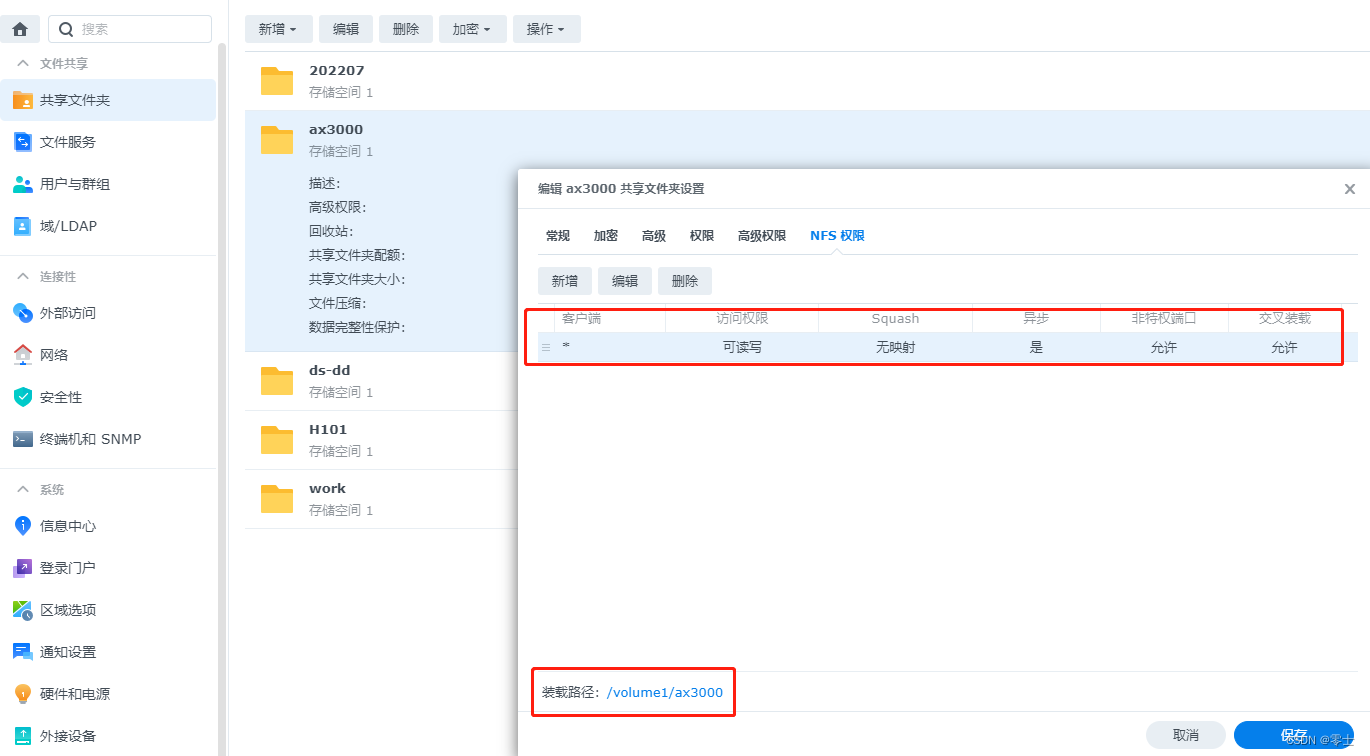Collapse the File Sharing (文件共享) section
1370x756 pixels.
[x=23, y=64]
